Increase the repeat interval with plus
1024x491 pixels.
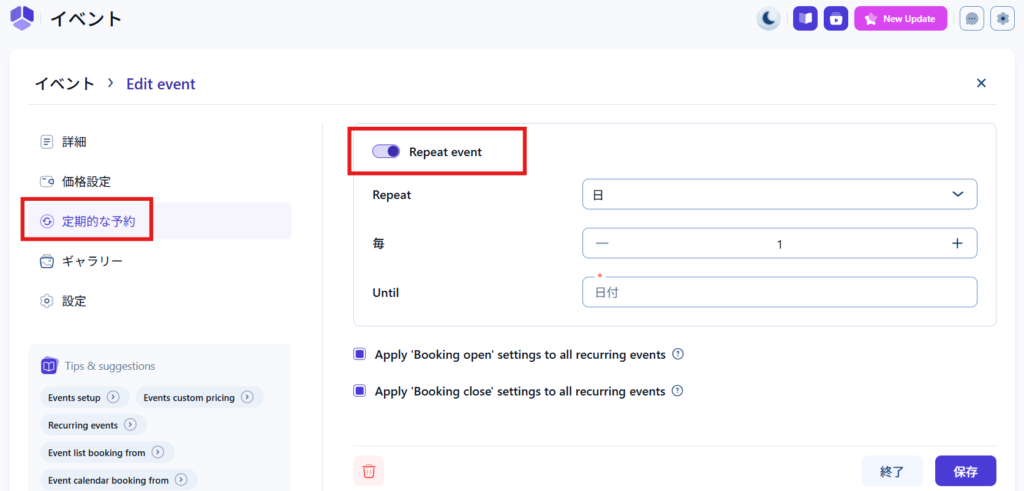click(x=957, y=243)
